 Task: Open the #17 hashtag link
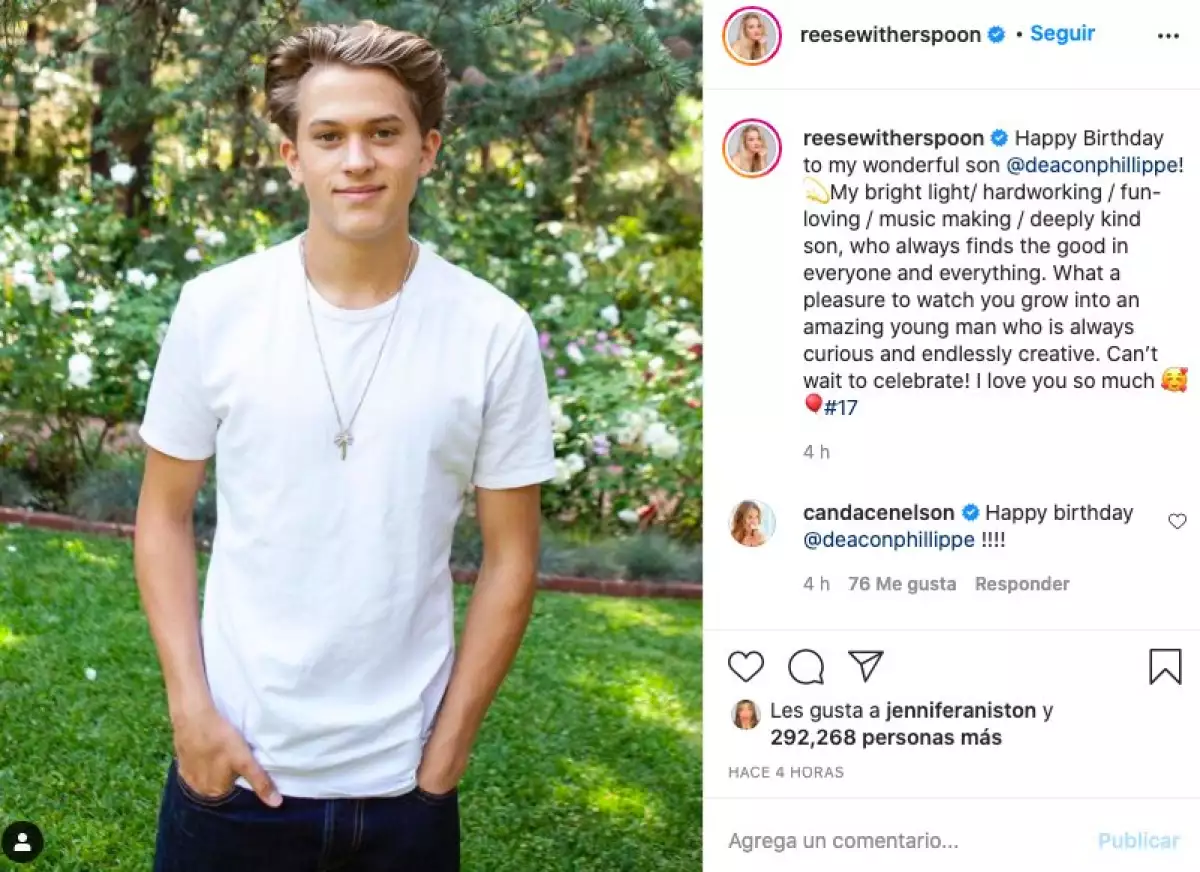840,408
